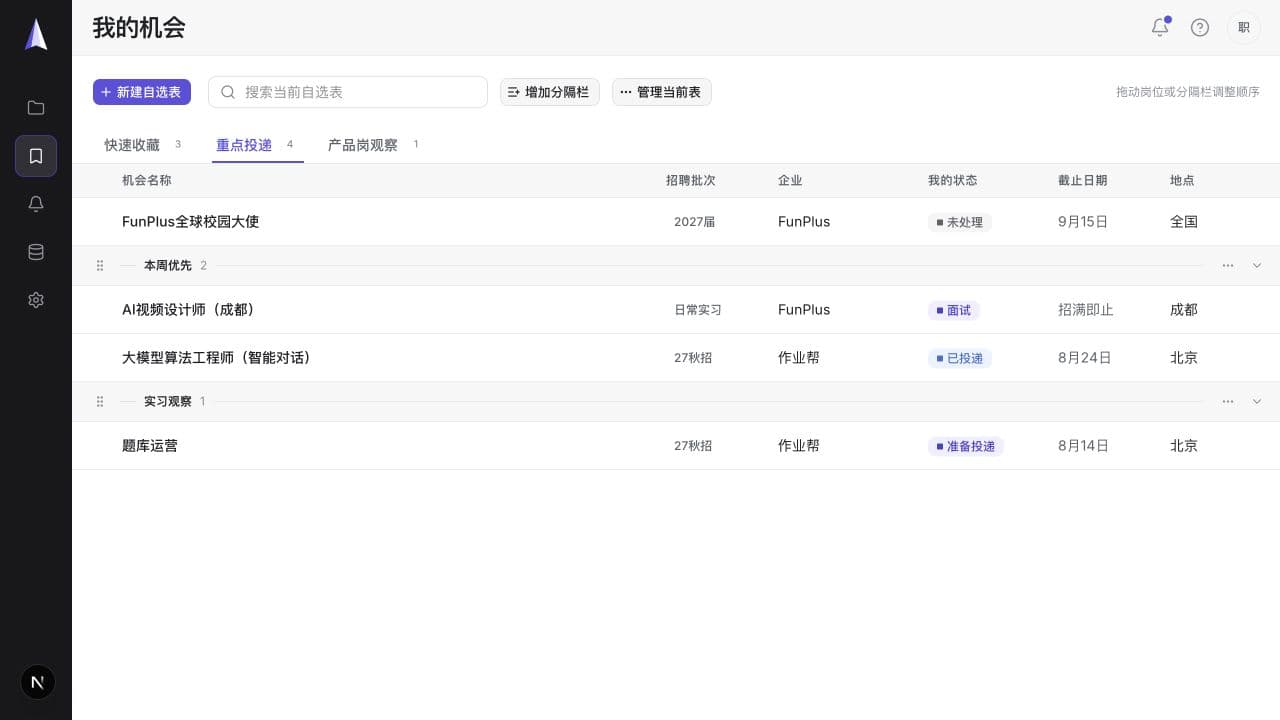Open the settings gear in the sidebar
Viewport: 1280px width, 720px height.
pyautogui.click(x=36, y=300)
